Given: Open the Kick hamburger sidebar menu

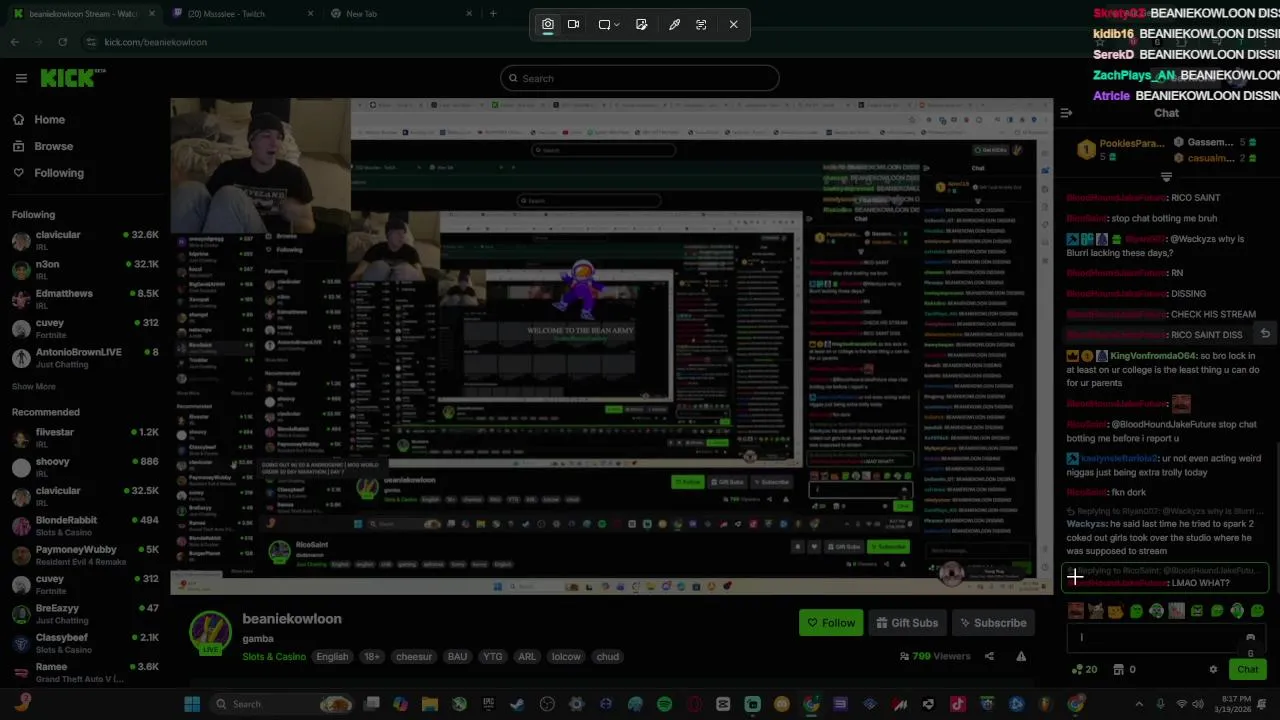Looking at the screenshot, I should [21, 78].
